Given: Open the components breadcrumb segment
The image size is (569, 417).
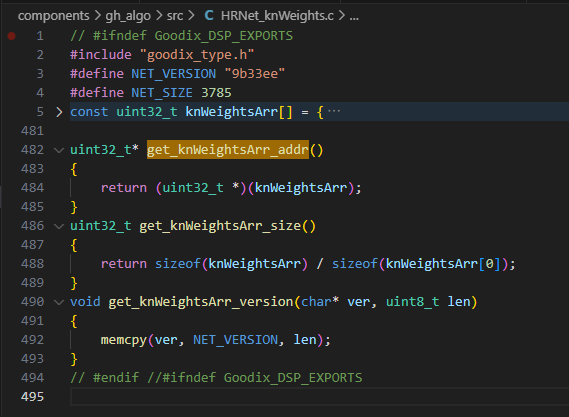Looking at the screenshot, I should pyautogui.click(x=53, y=16).
